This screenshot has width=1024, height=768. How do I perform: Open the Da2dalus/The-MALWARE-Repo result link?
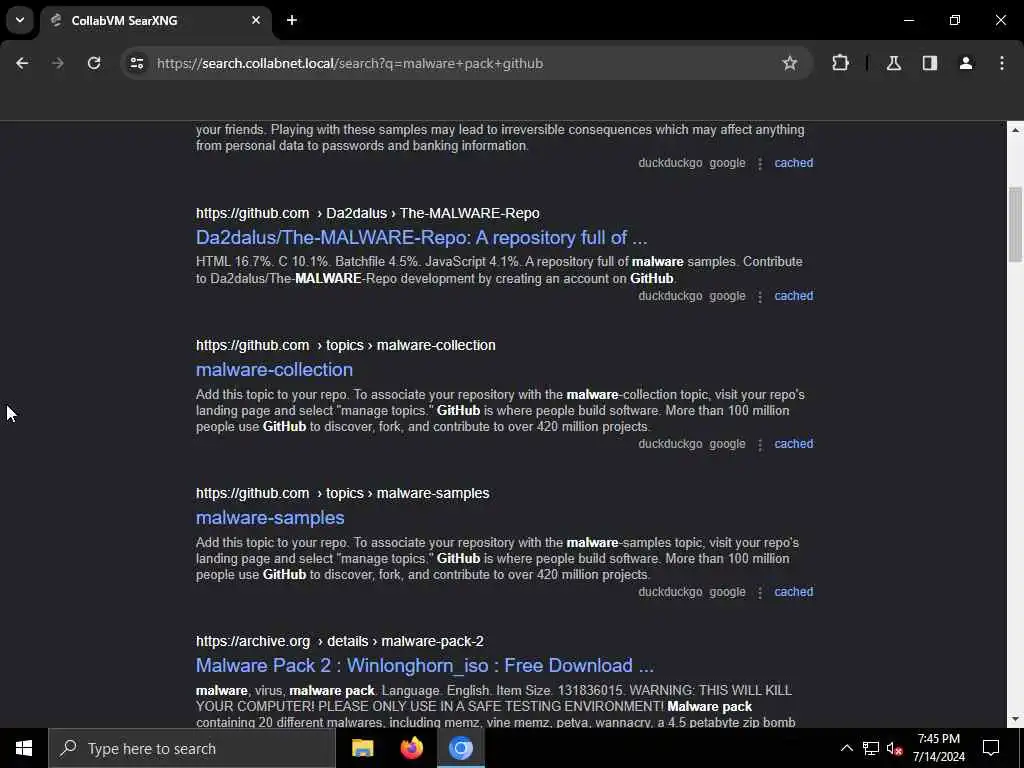click(421, 238)
